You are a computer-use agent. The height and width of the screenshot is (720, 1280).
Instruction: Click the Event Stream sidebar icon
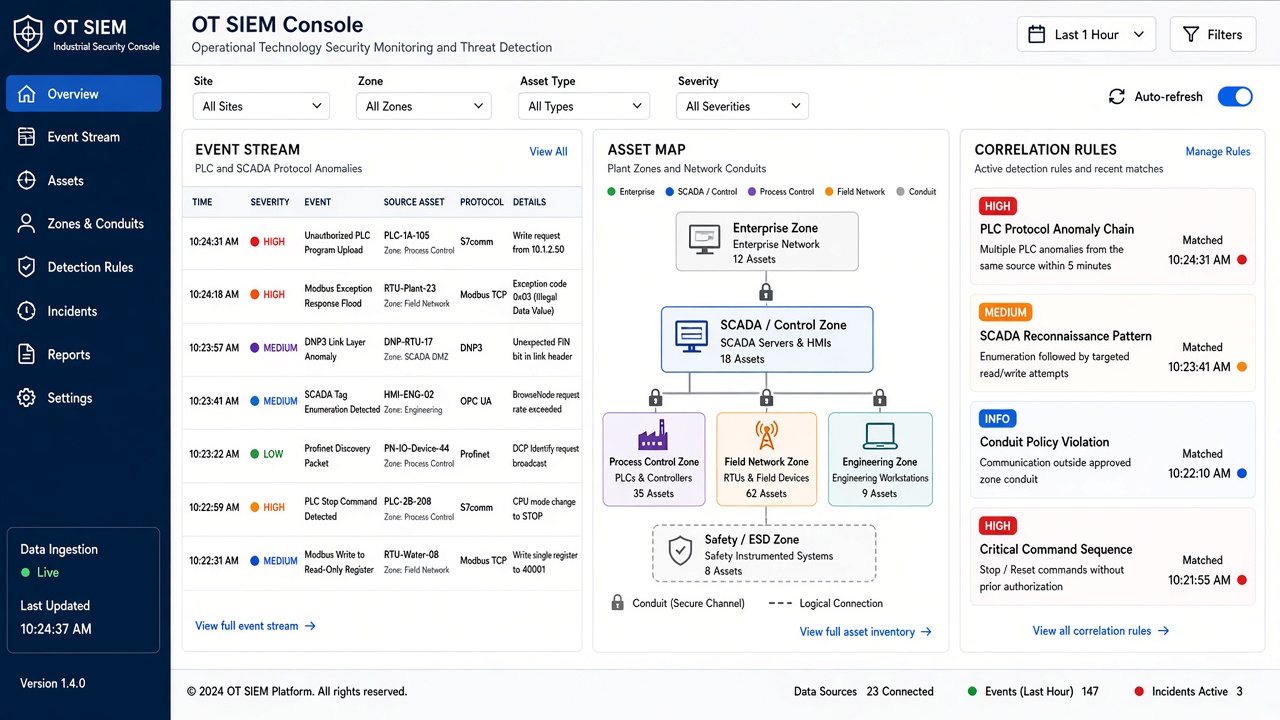pyautogui.click(x=27, y=137)
